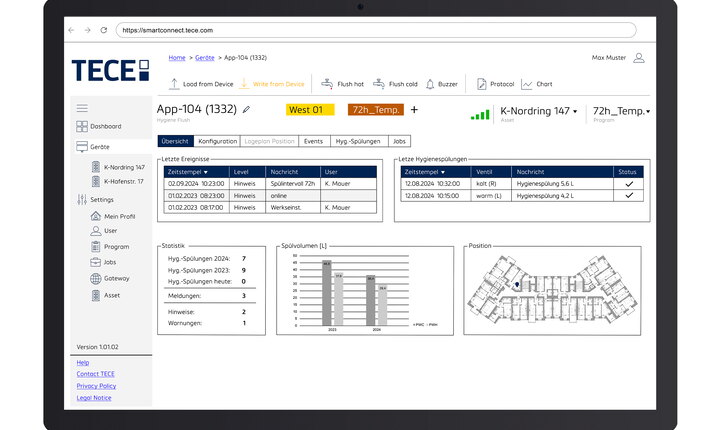Image resolution: width=720 pixels, height=430 pixels.
Task: Click the Load from Device upload icon
Action: tap(173, 85)
